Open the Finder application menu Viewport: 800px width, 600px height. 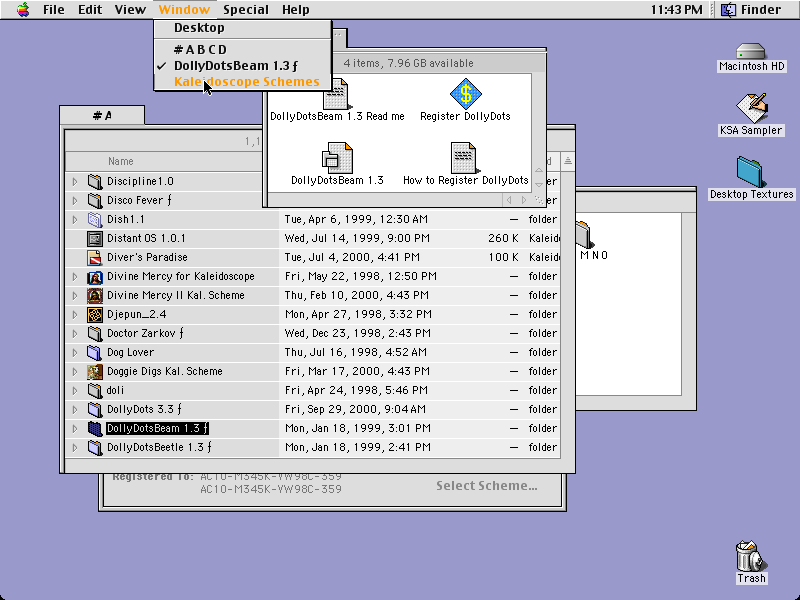click(x=752, y=10)
